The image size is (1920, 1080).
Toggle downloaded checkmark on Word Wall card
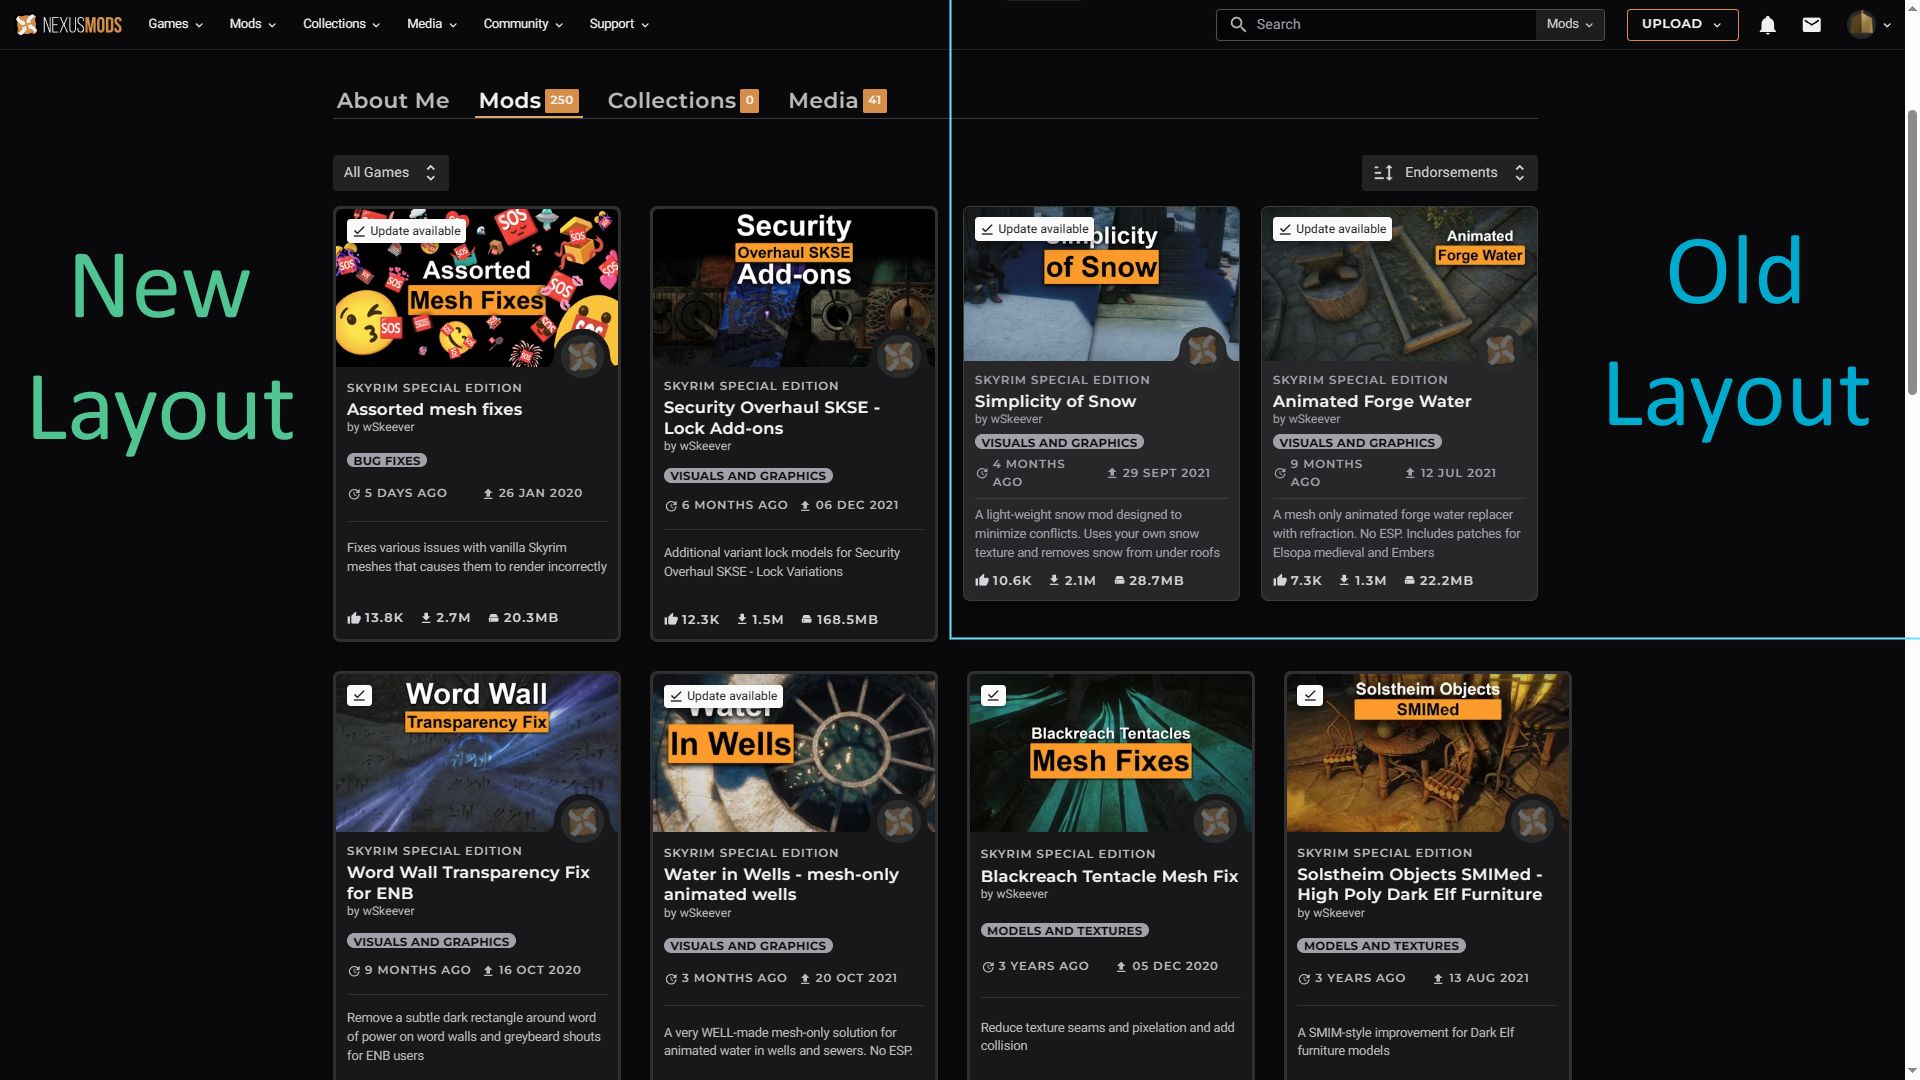tap(359, 695)
